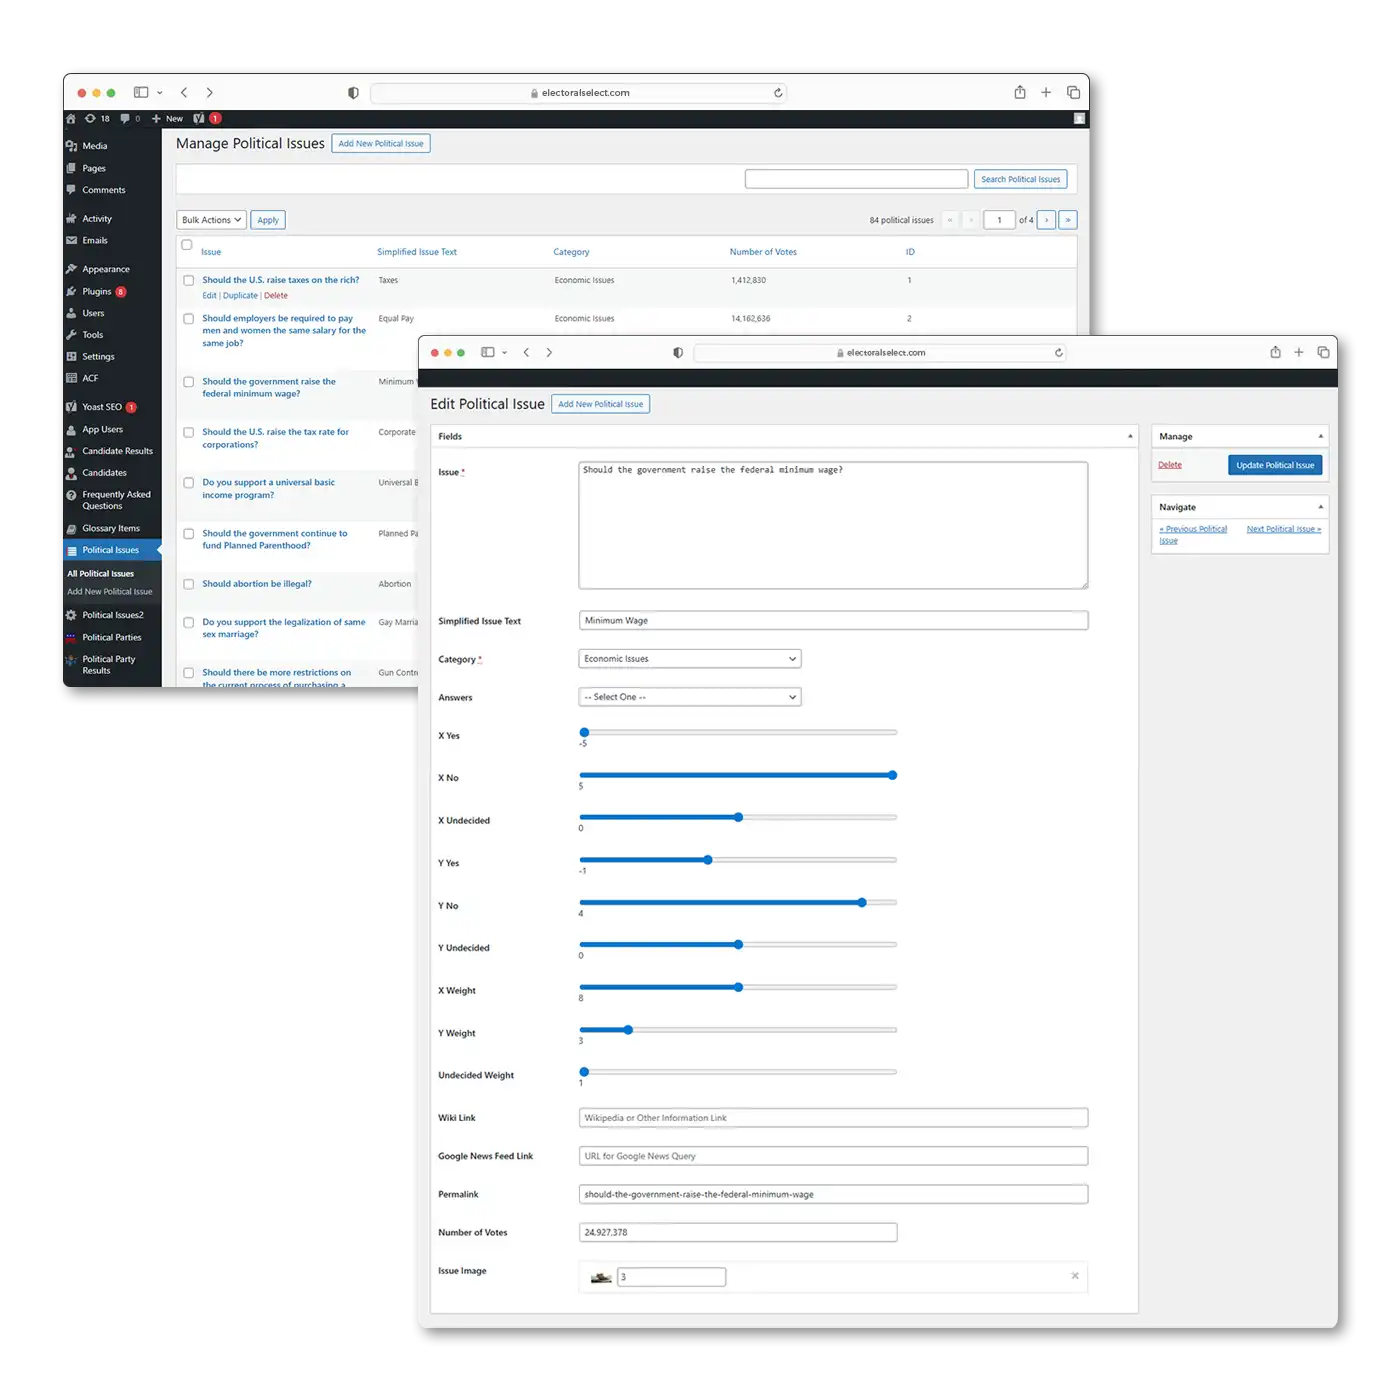Check the box for 'Should the U.S. raise taxes on the rich?'
Screen dimensions: 1400x1400
[188, 281]
